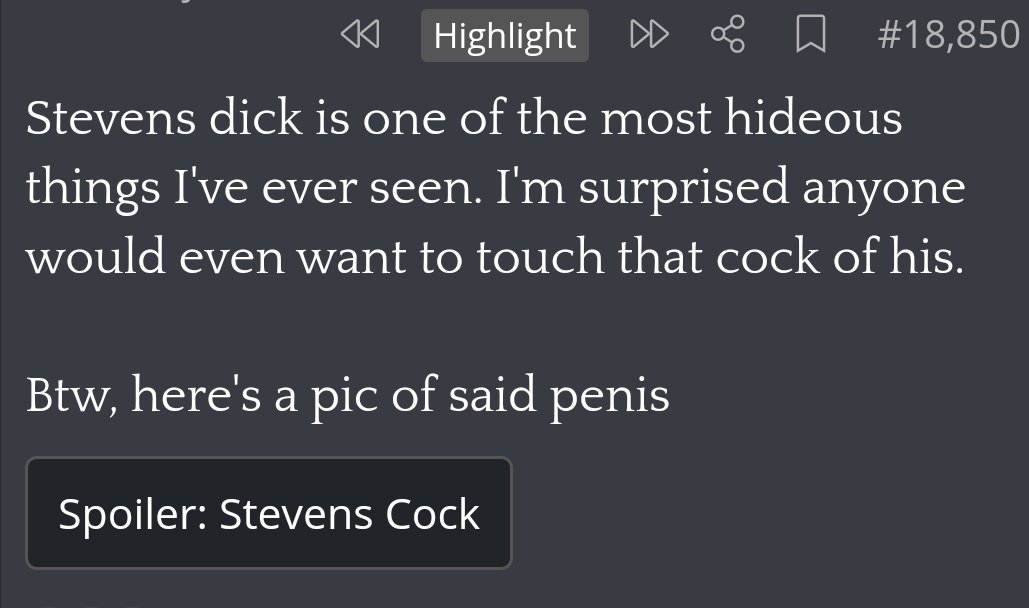Click the "Btw, here's a pic" line
1029x608 pixels.
coord(347,395)
